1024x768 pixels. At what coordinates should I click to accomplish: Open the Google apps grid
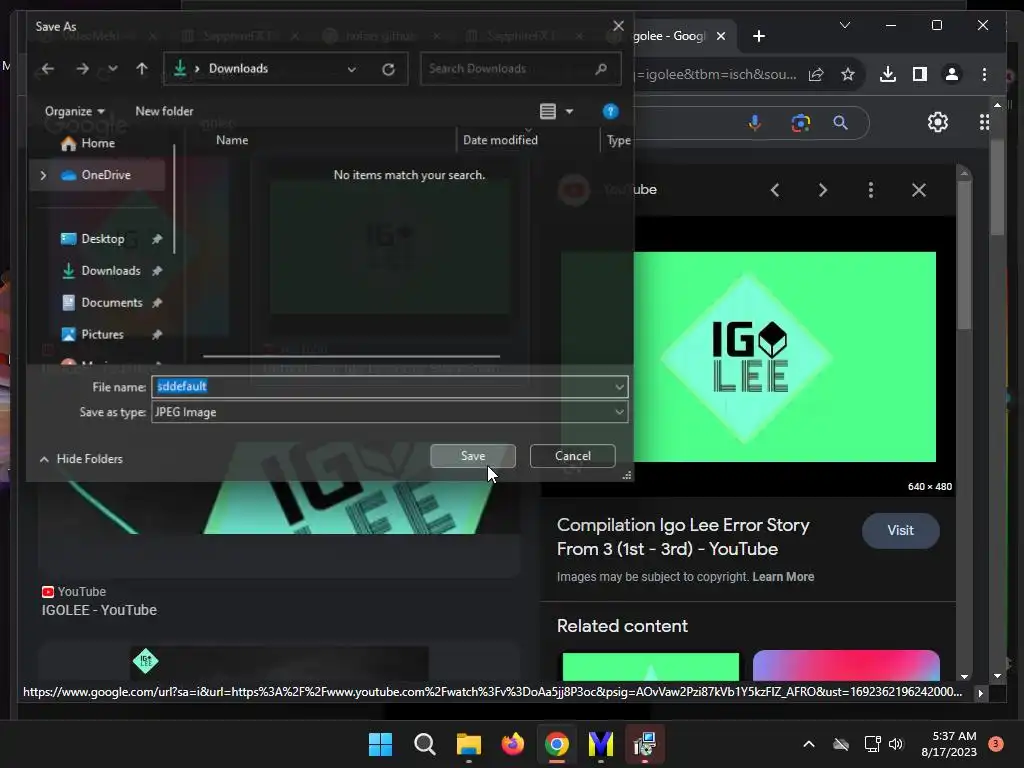pos(984,122)
